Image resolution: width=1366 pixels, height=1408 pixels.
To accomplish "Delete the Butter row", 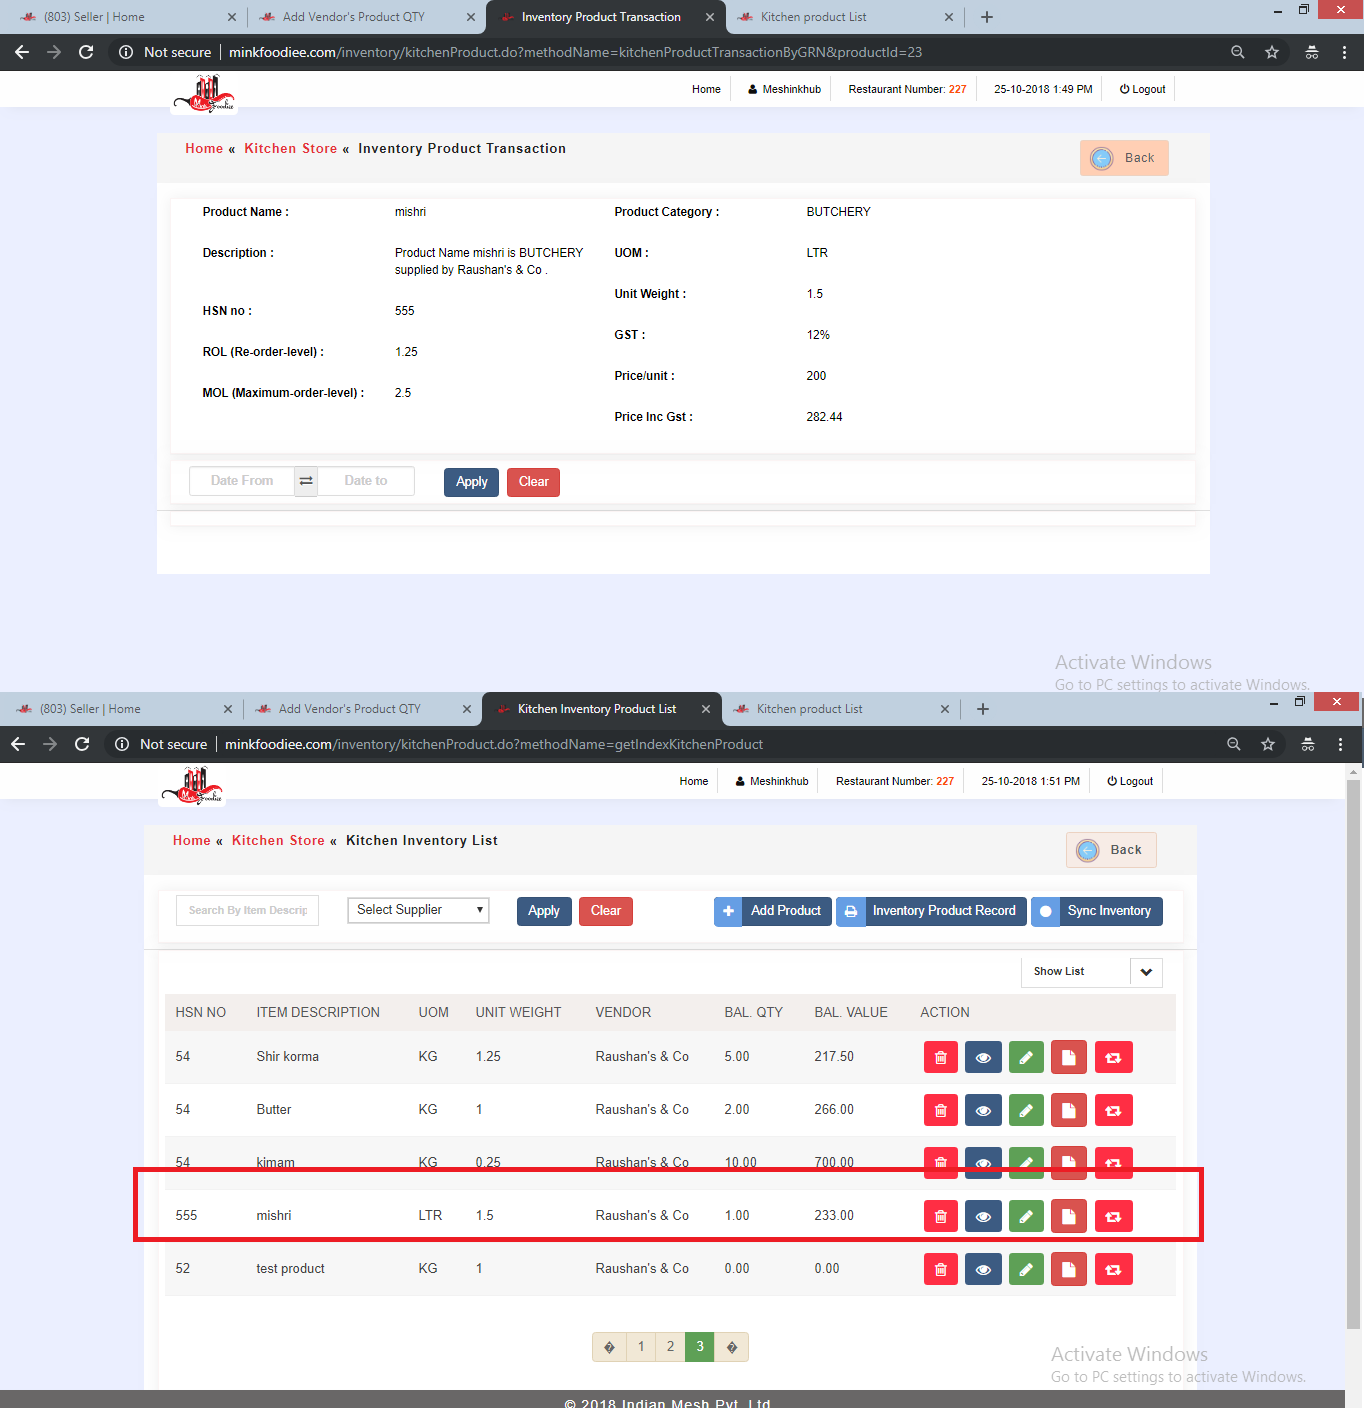I will [941, 1110].
